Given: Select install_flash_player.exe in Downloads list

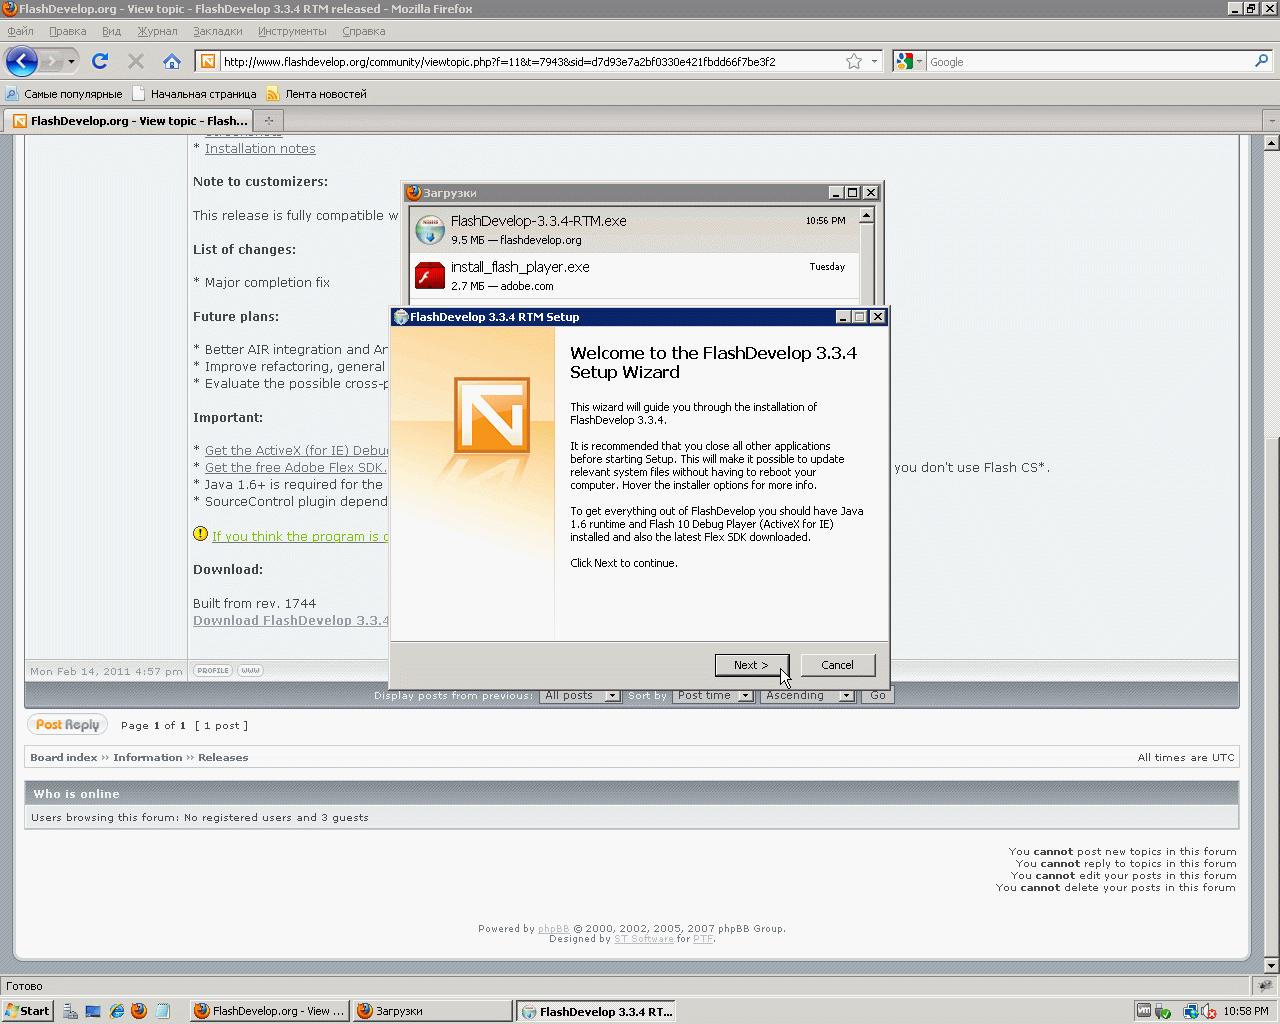Looking at the screenshot, I should coord(634,276).
